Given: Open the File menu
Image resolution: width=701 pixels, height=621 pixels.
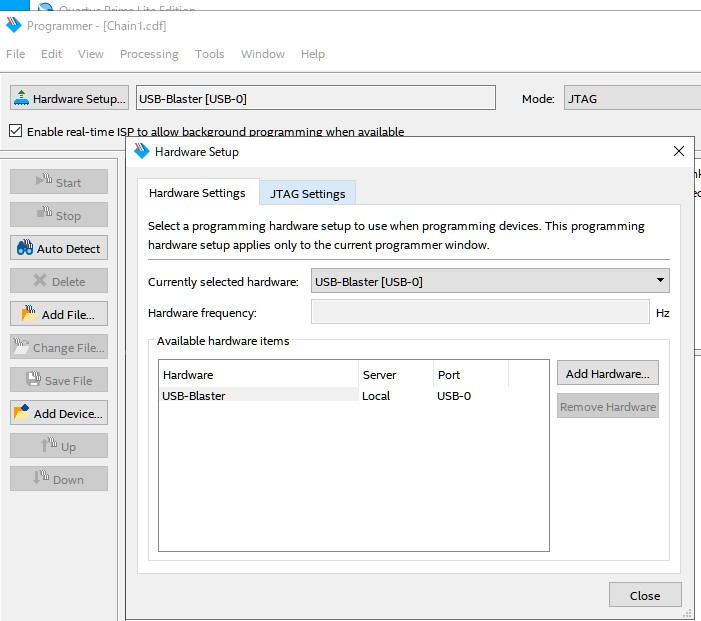Looking at the screenshot, I should [16, 54].
